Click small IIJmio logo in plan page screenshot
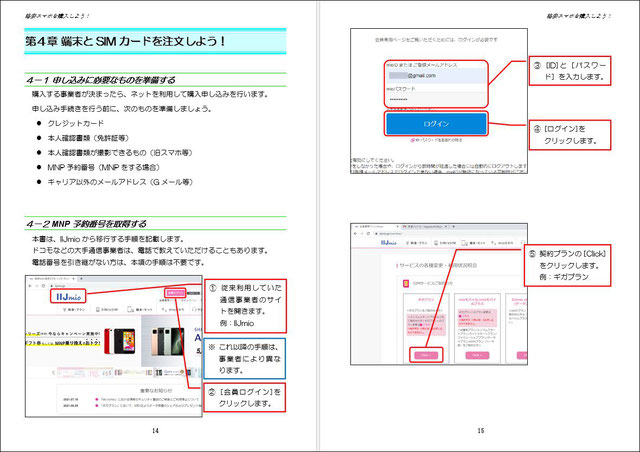 (x=389, y=243)
